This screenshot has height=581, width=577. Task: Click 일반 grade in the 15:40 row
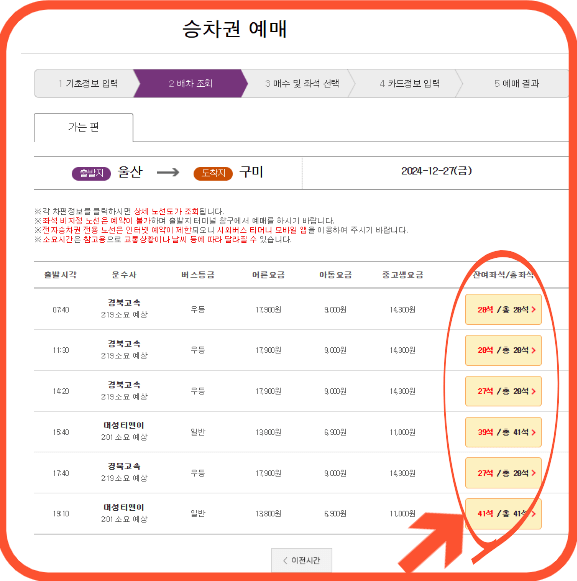tap(198, 432)
